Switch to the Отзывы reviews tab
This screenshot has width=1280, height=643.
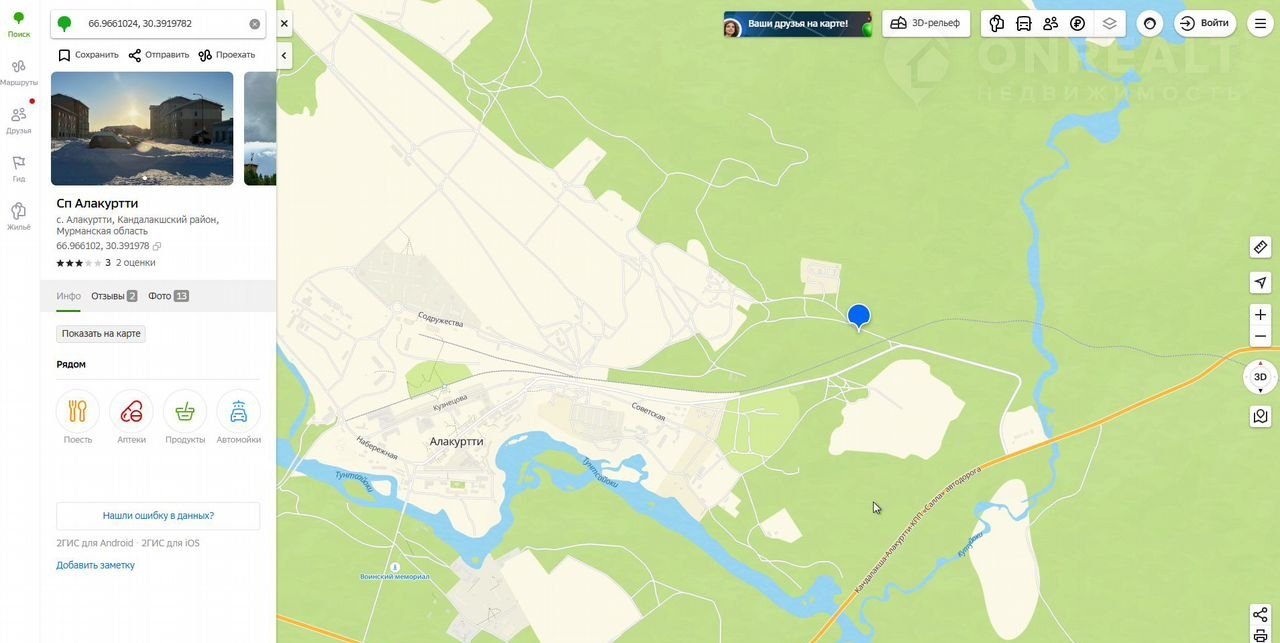click(114, 296)
